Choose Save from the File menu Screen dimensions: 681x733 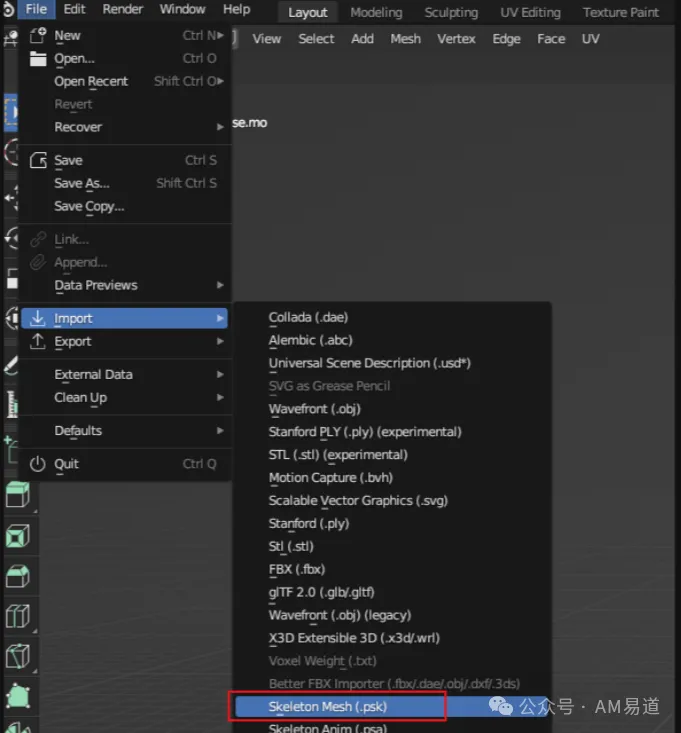click(124, 160)
